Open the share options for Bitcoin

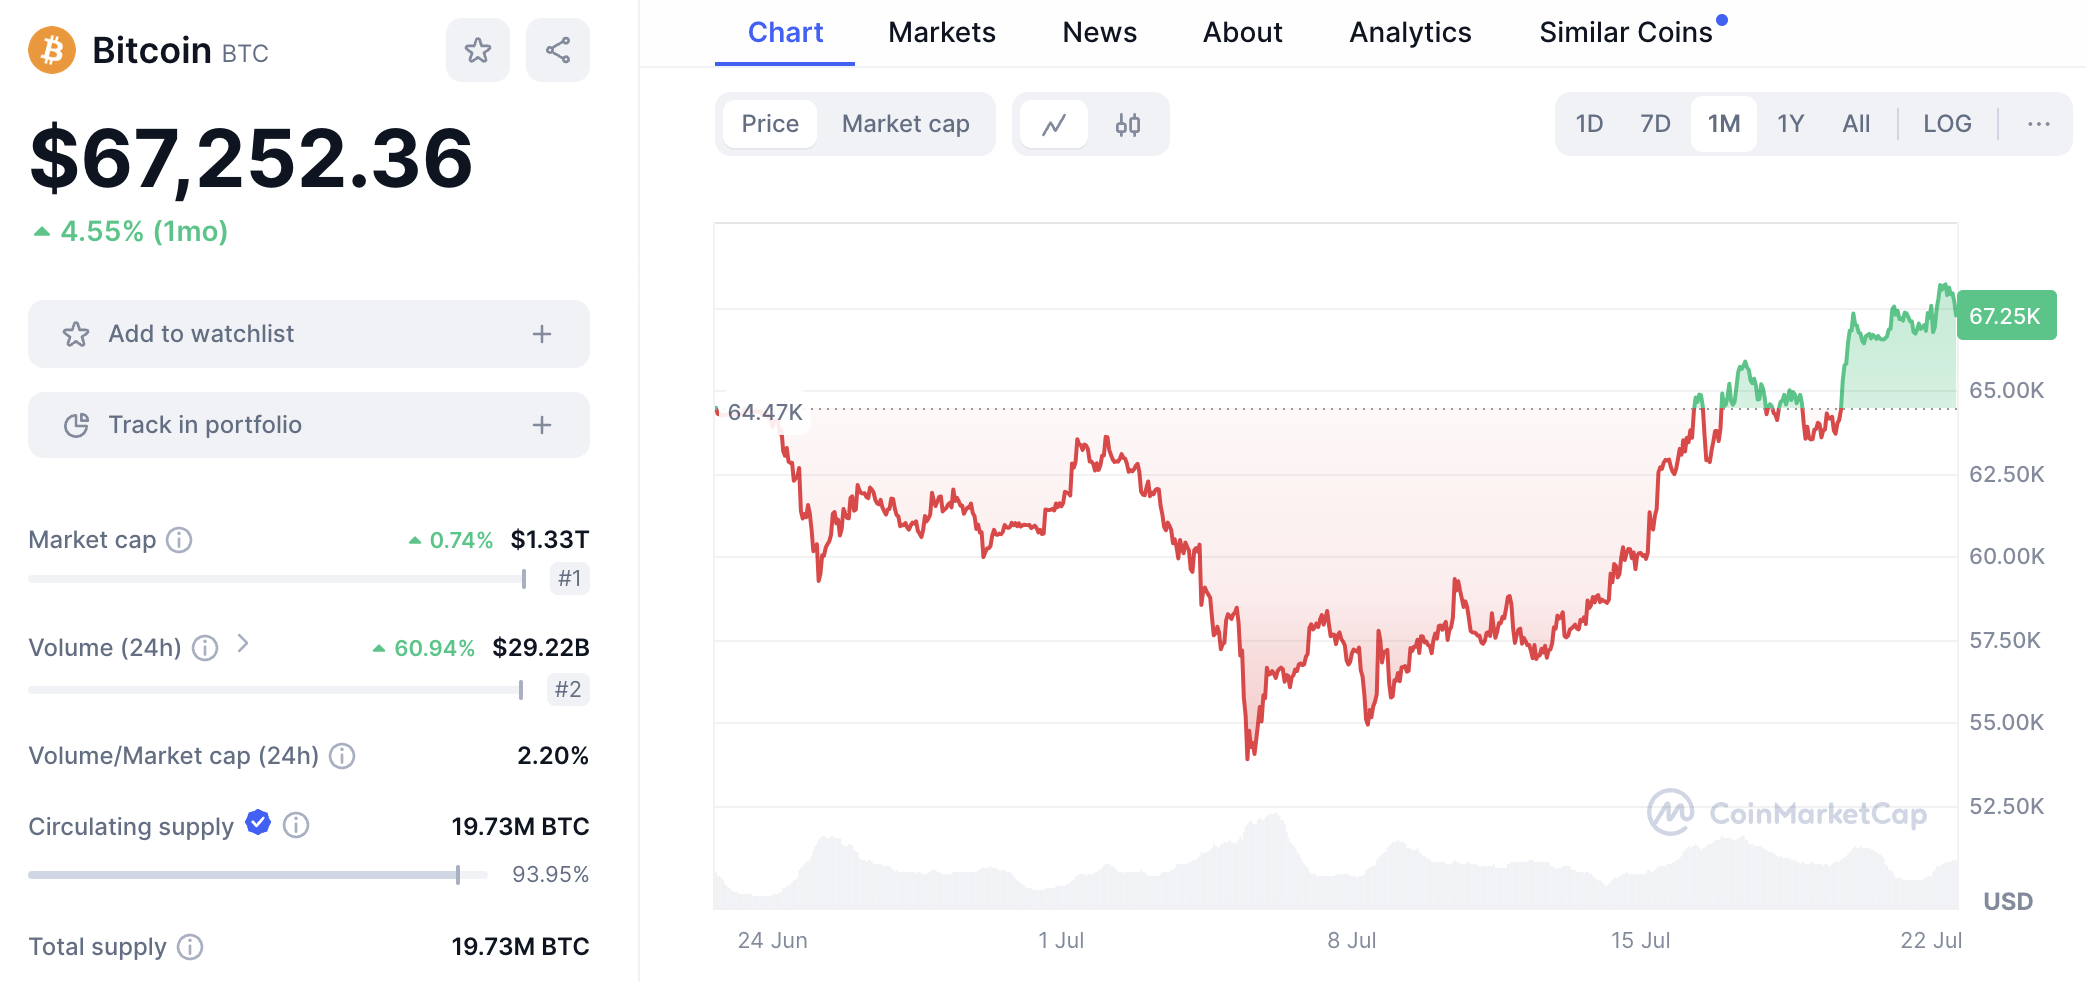tap(557, 49)
